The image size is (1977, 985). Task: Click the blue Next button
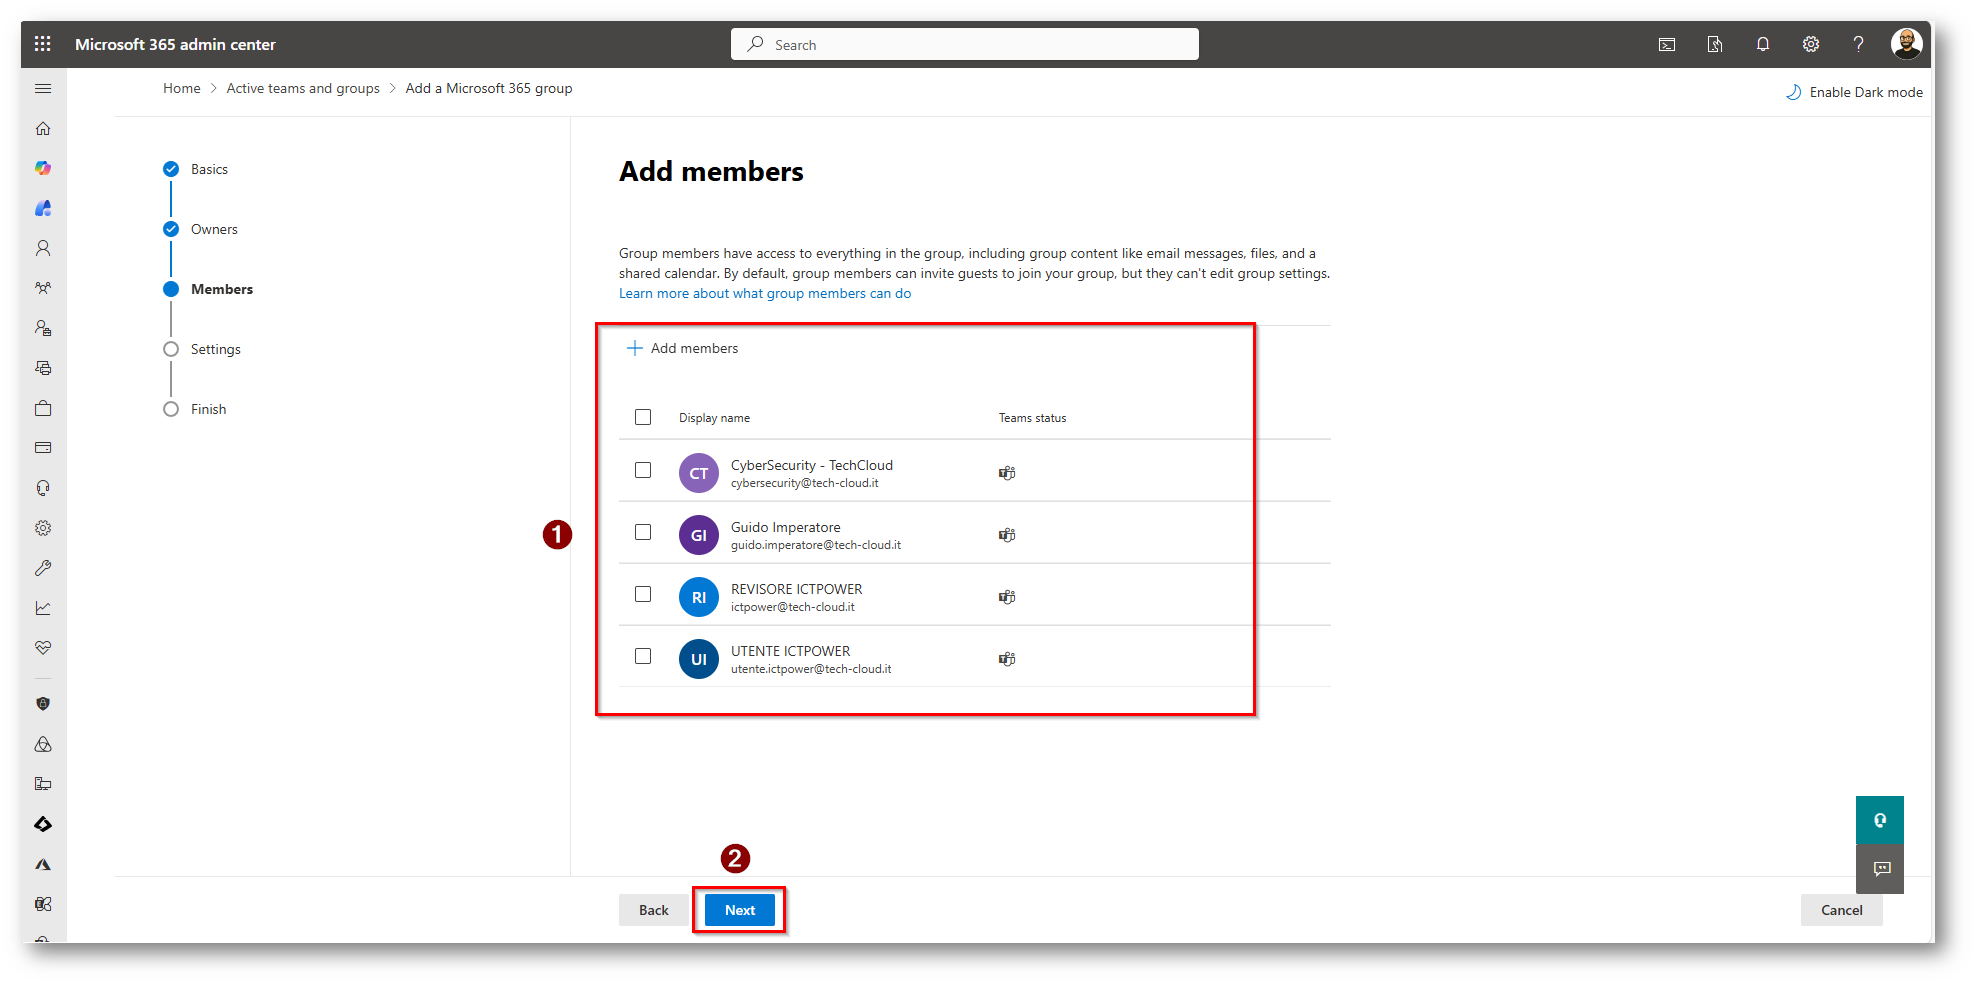739,910
